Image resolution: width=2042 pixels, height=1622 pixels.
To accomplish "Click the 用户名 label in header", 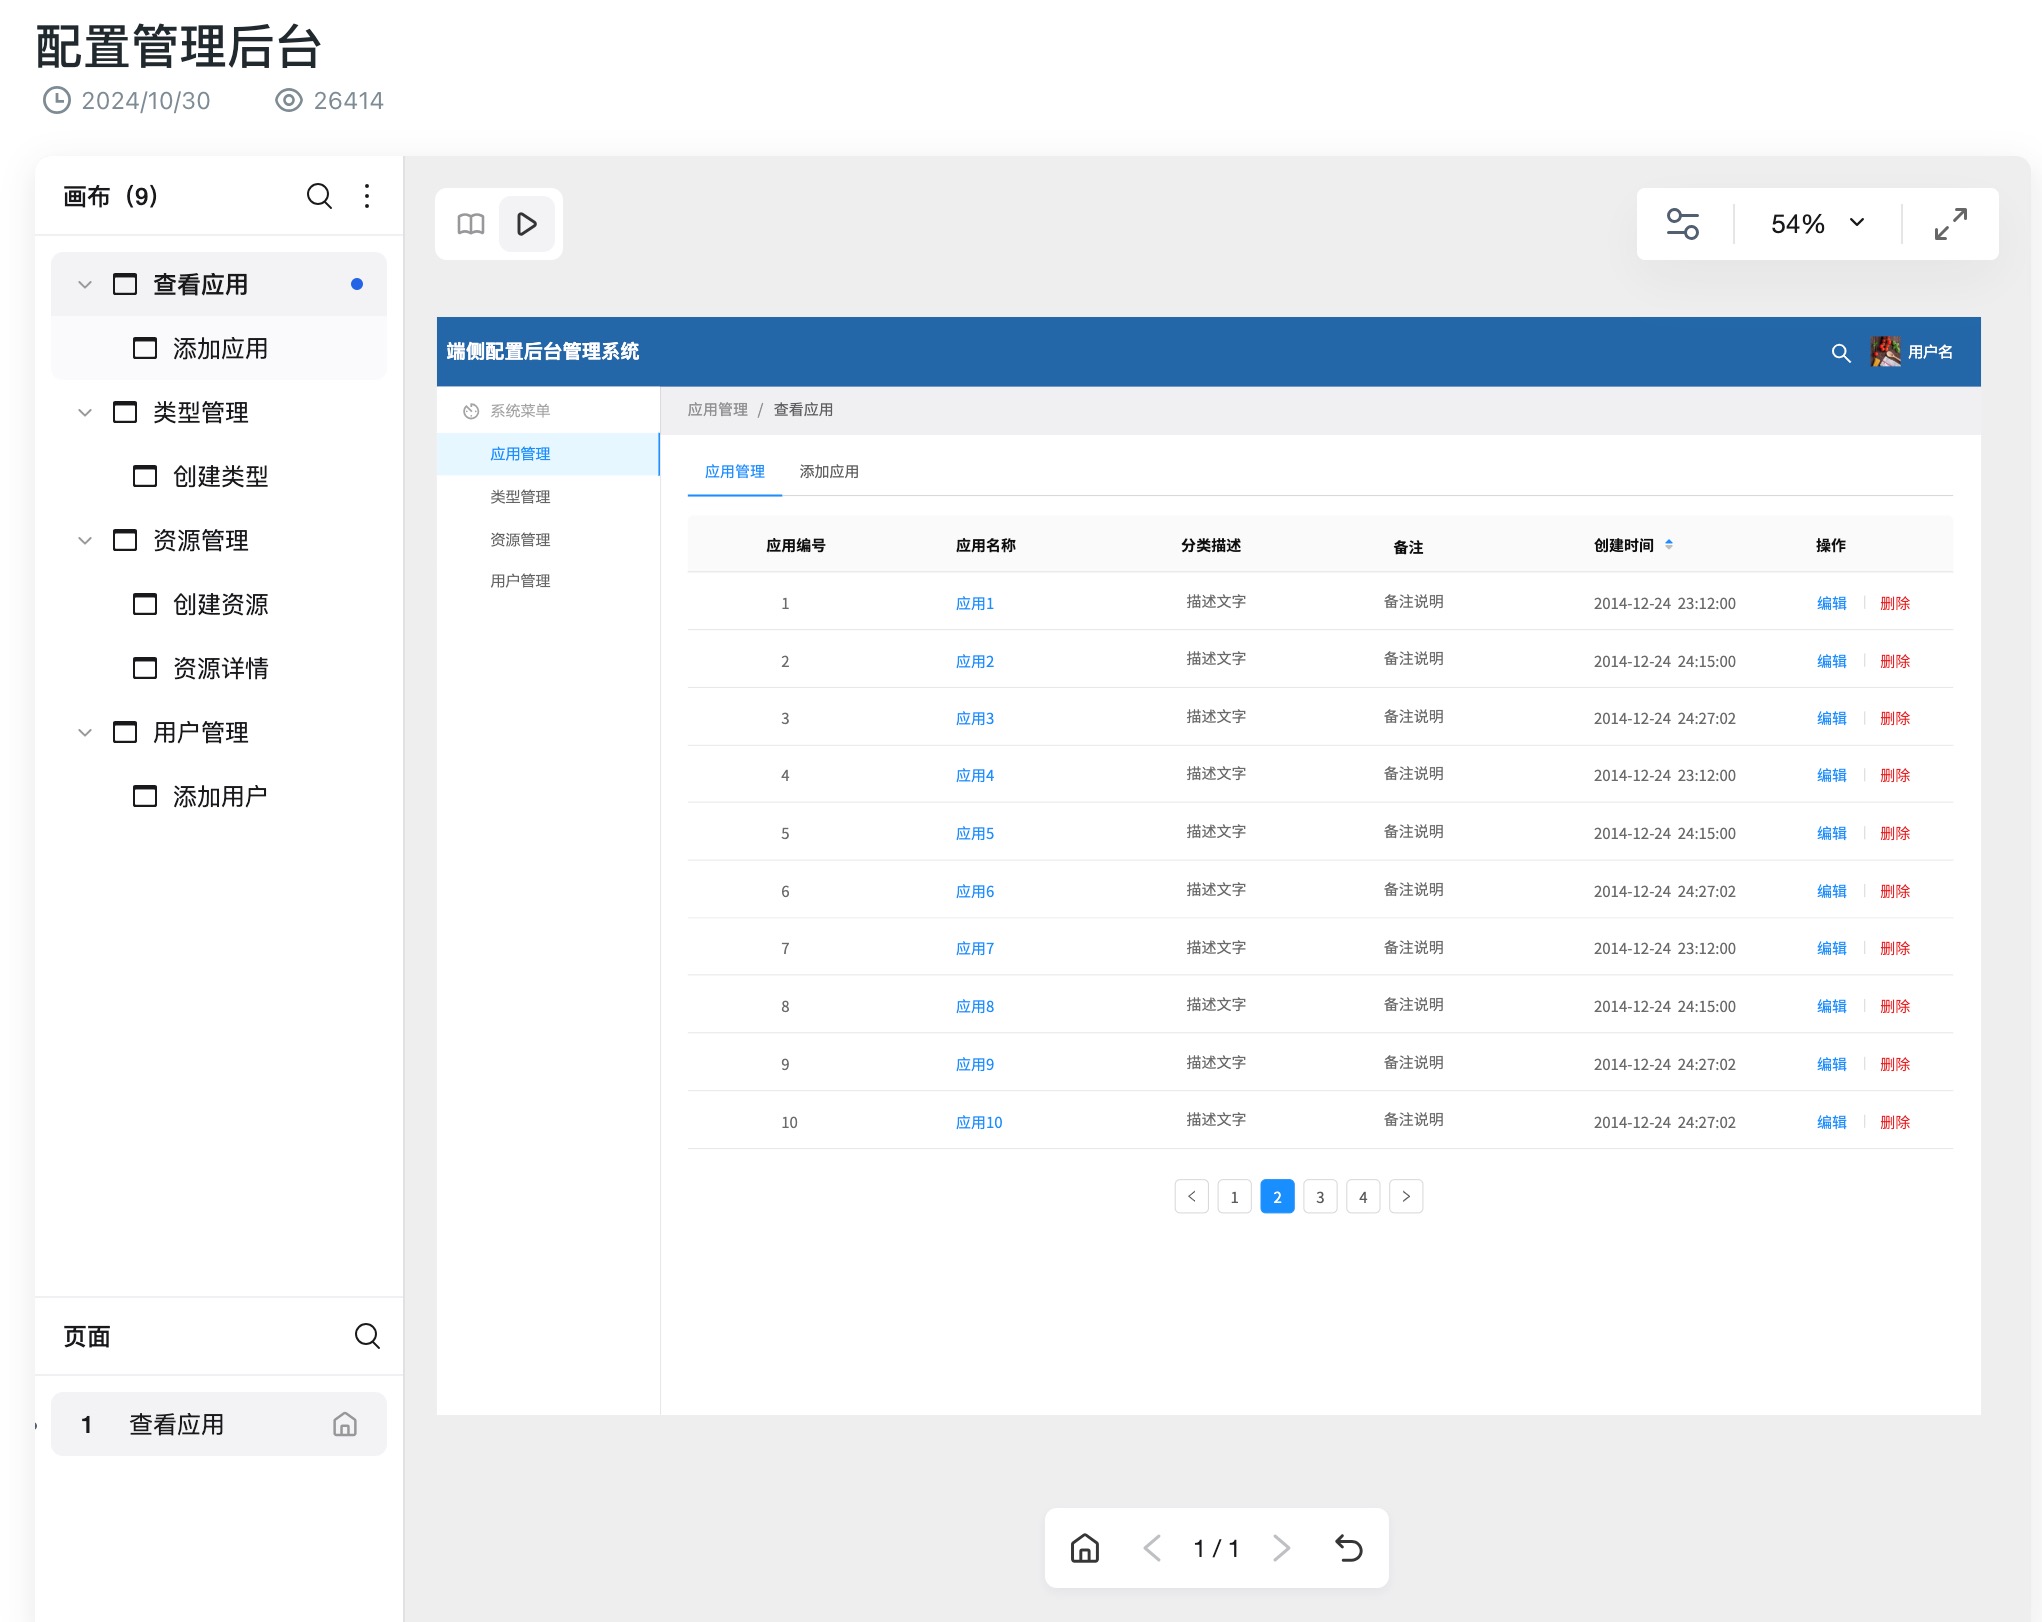I will pos(1930,352).
